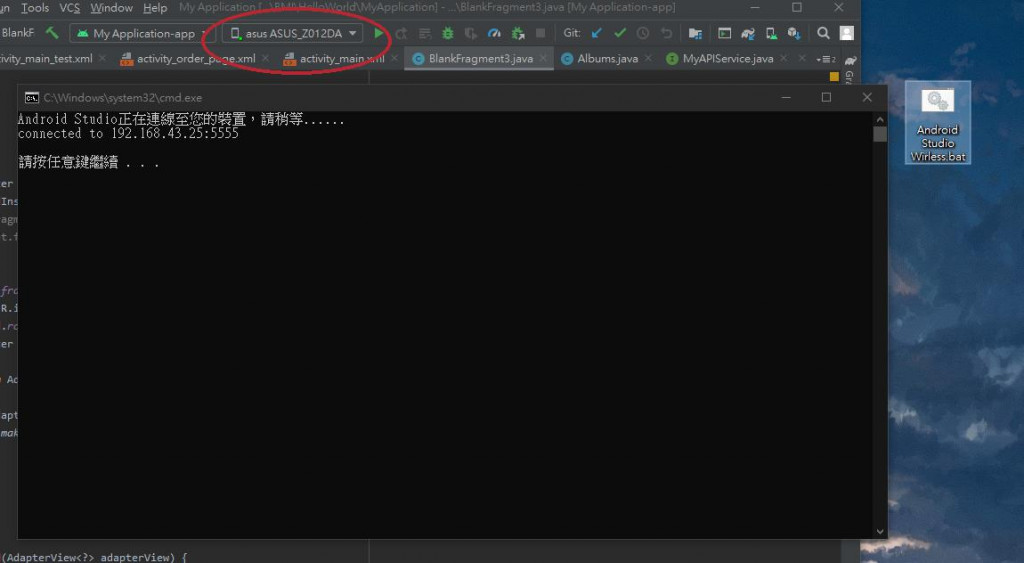Viewport: 1024px width, 563px height.
Task: Close the Albums.java tab
Action: (648, 58)
